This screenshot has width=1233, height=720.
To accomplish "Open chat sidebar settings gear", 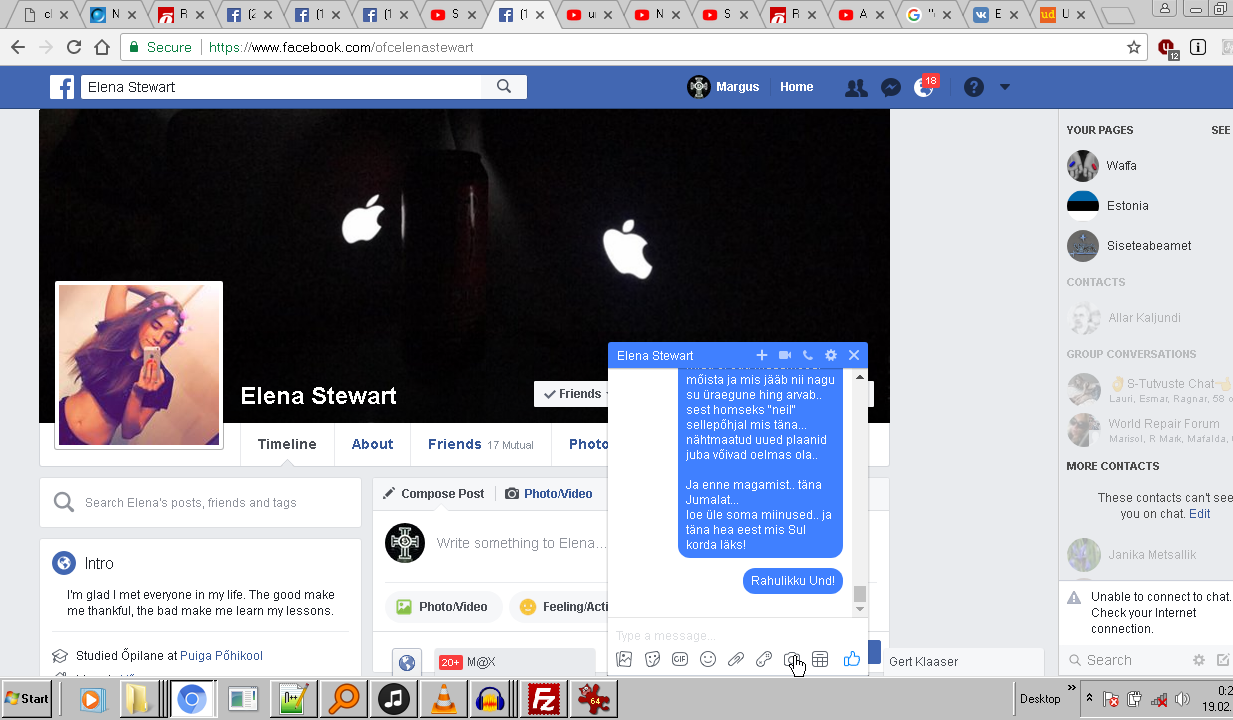I will 1199,660.
